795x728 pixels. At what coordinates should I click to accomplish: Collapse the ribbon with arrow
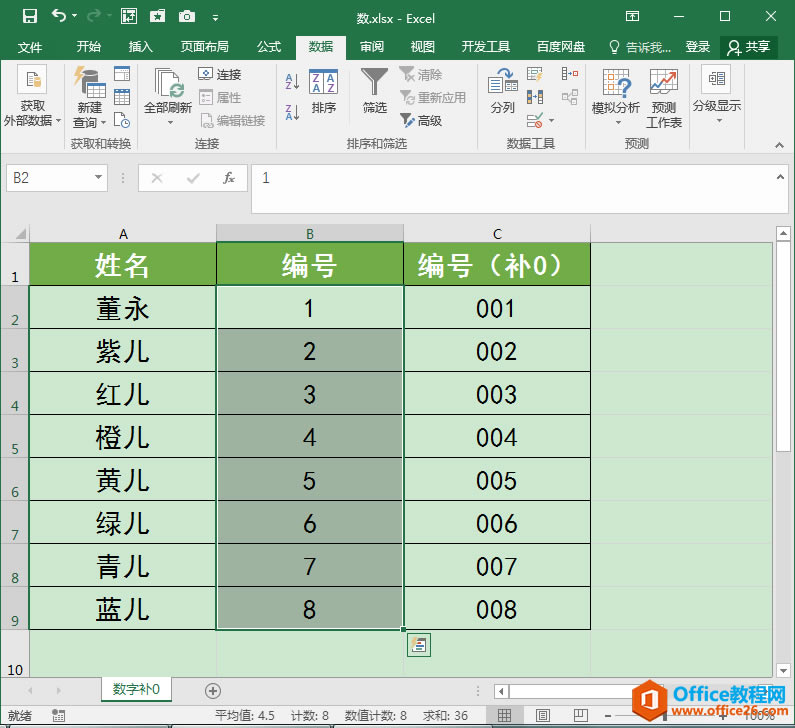click(779, 145)
